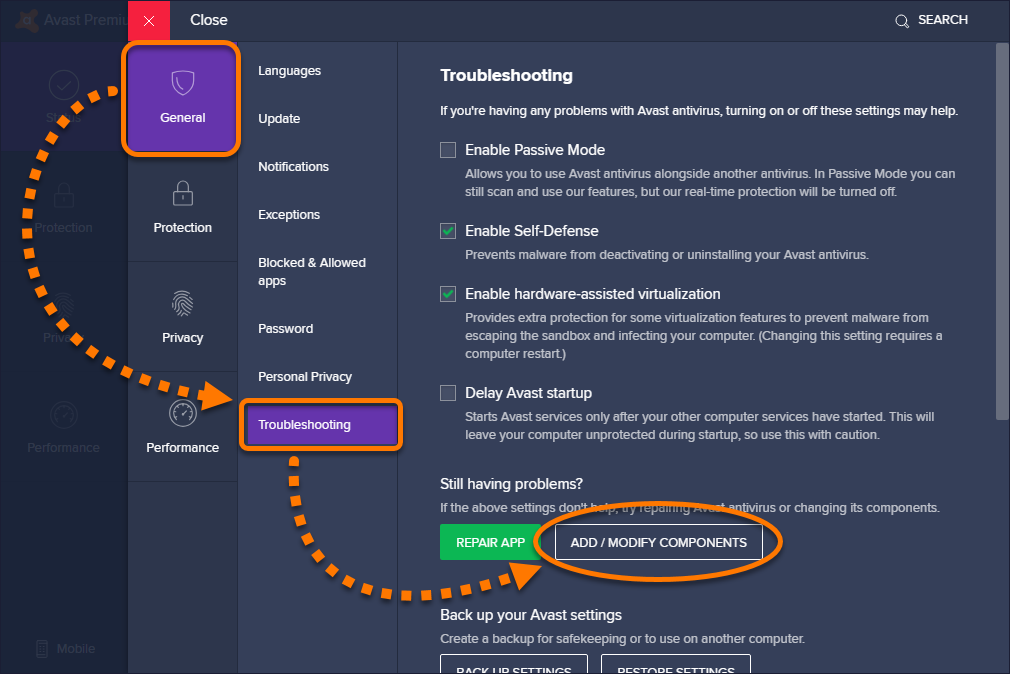Click the vertical scrollbar thumb
This screenshot has width=1010, height=674.
[1002, 230]
